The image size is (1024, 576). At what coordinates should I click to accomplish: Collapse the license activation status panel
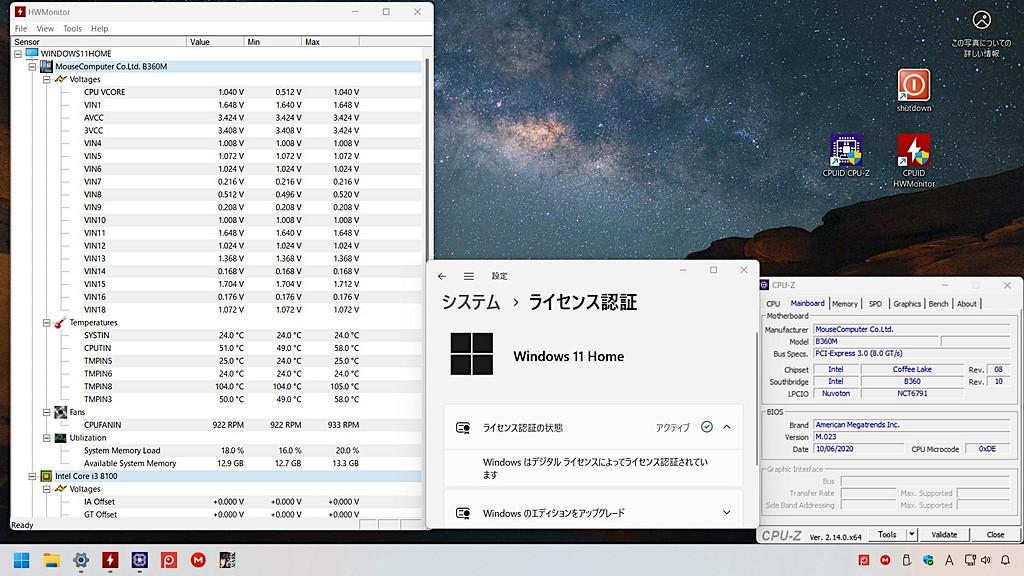pos(727,427)
